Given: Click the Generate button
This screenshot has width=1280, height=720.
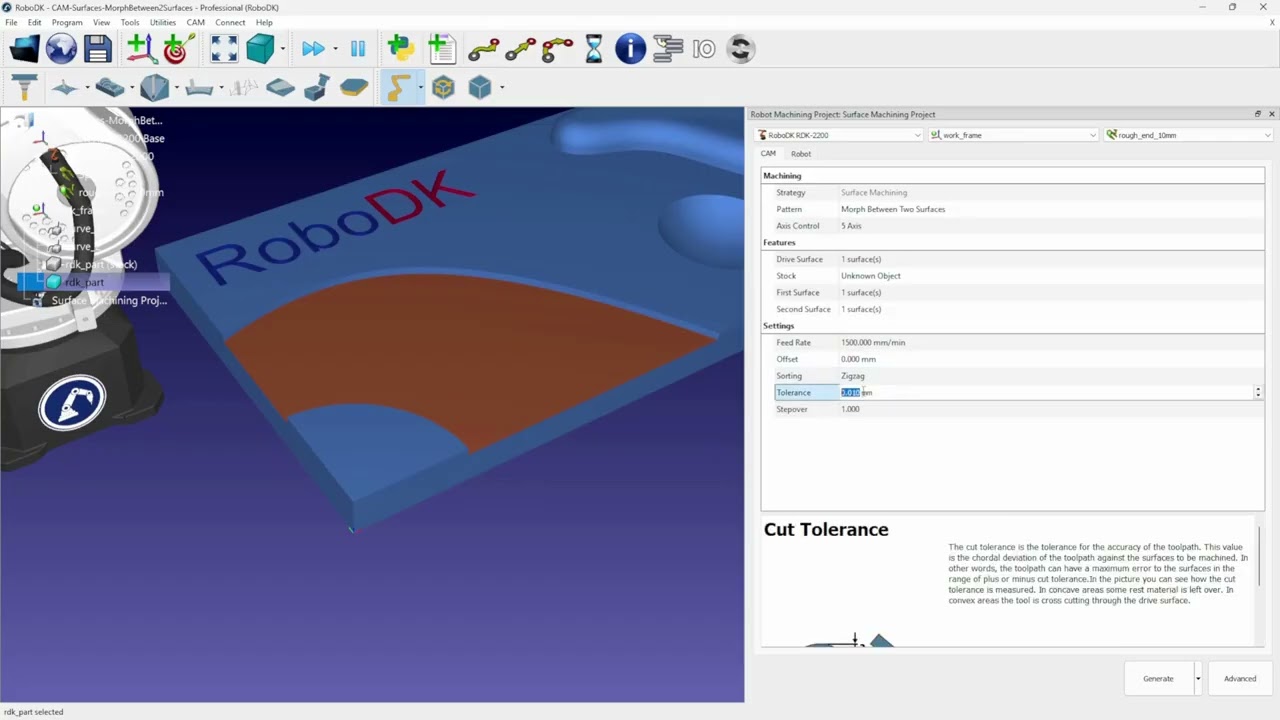Looking at the screenshot, I should point(1158,679).
